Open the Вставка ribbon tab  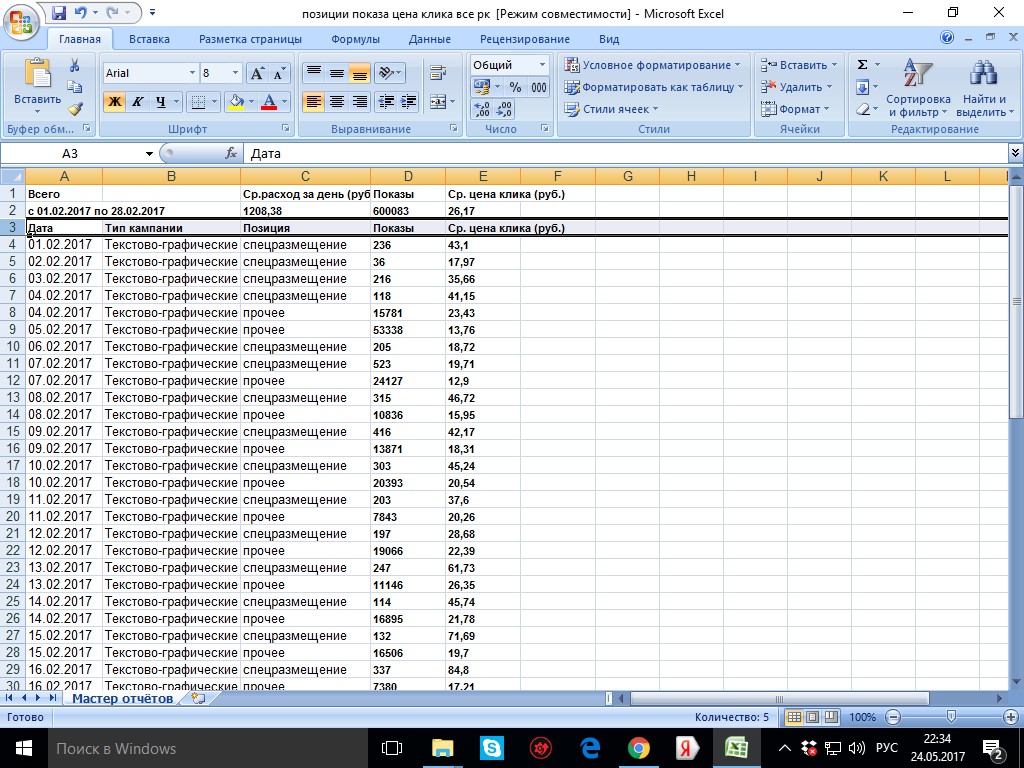point(149,39)
